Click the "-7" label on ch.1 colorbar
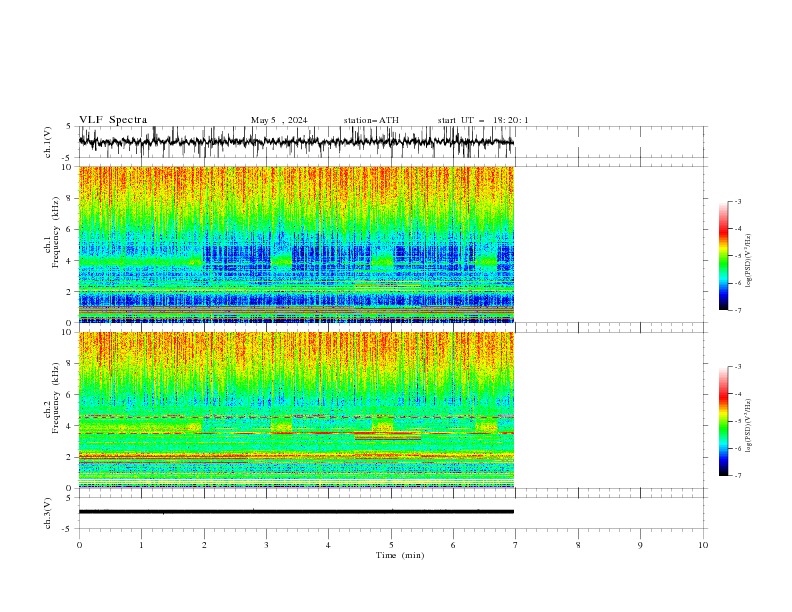The height and width of the screenshot is (612, 792). point(737,310)
